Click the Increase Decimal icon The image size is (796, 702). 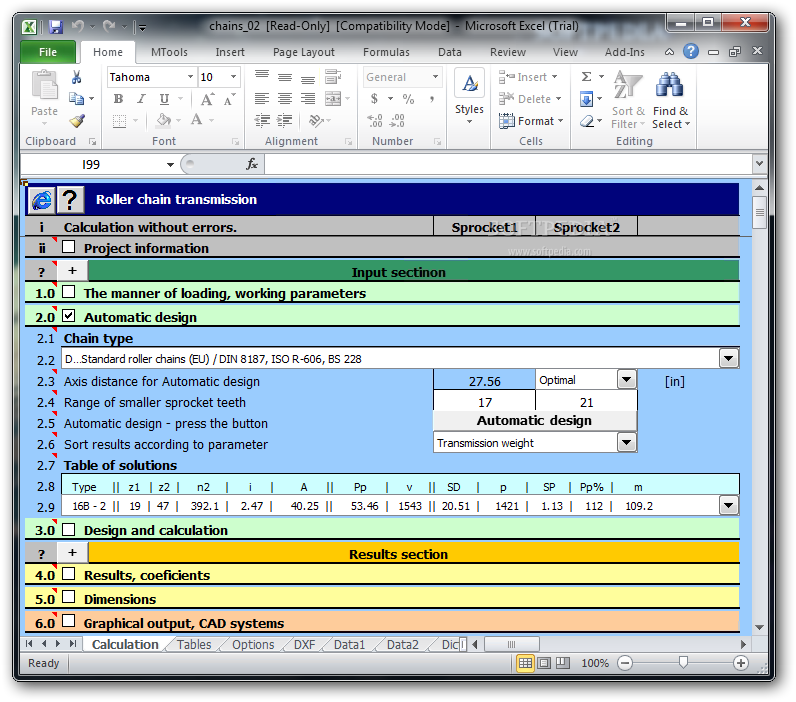click(375, 120)
